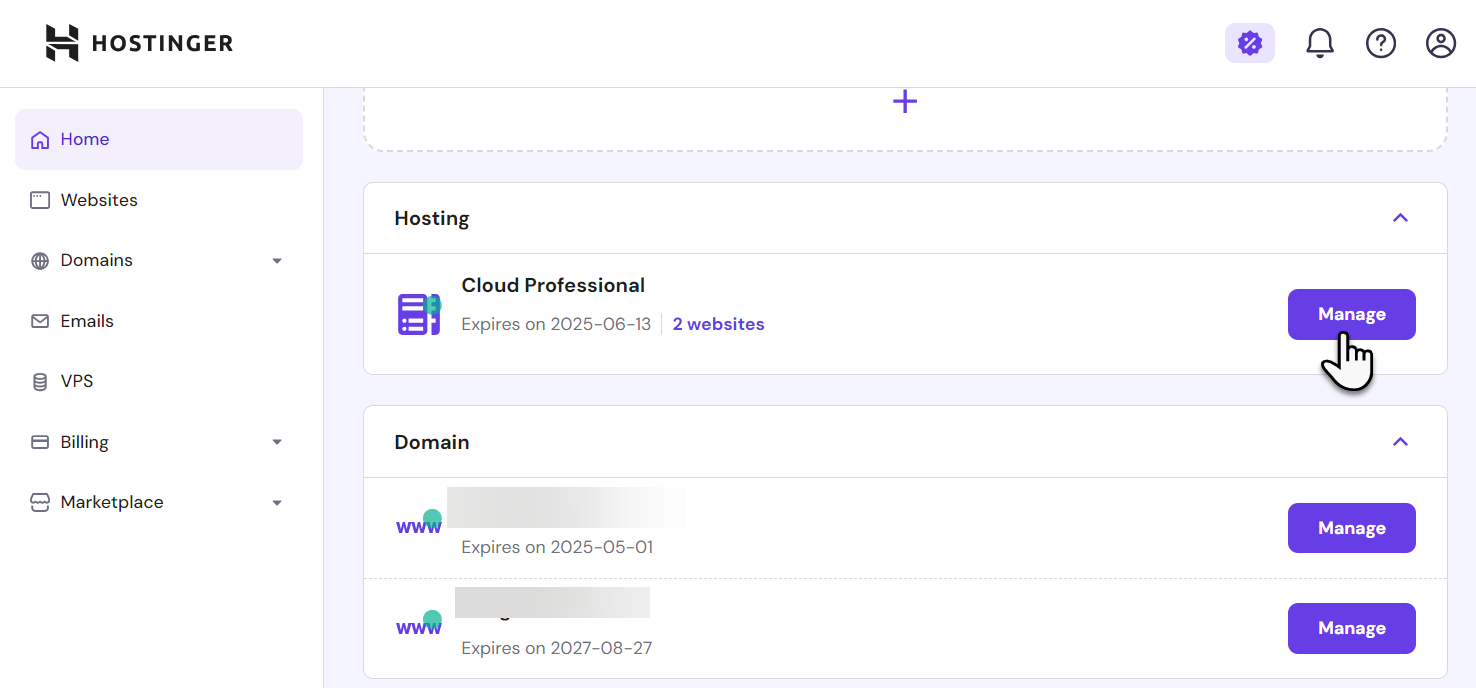Open the 2 websites link
Screen dimensions: 1476x688
[x=718, y=324]
